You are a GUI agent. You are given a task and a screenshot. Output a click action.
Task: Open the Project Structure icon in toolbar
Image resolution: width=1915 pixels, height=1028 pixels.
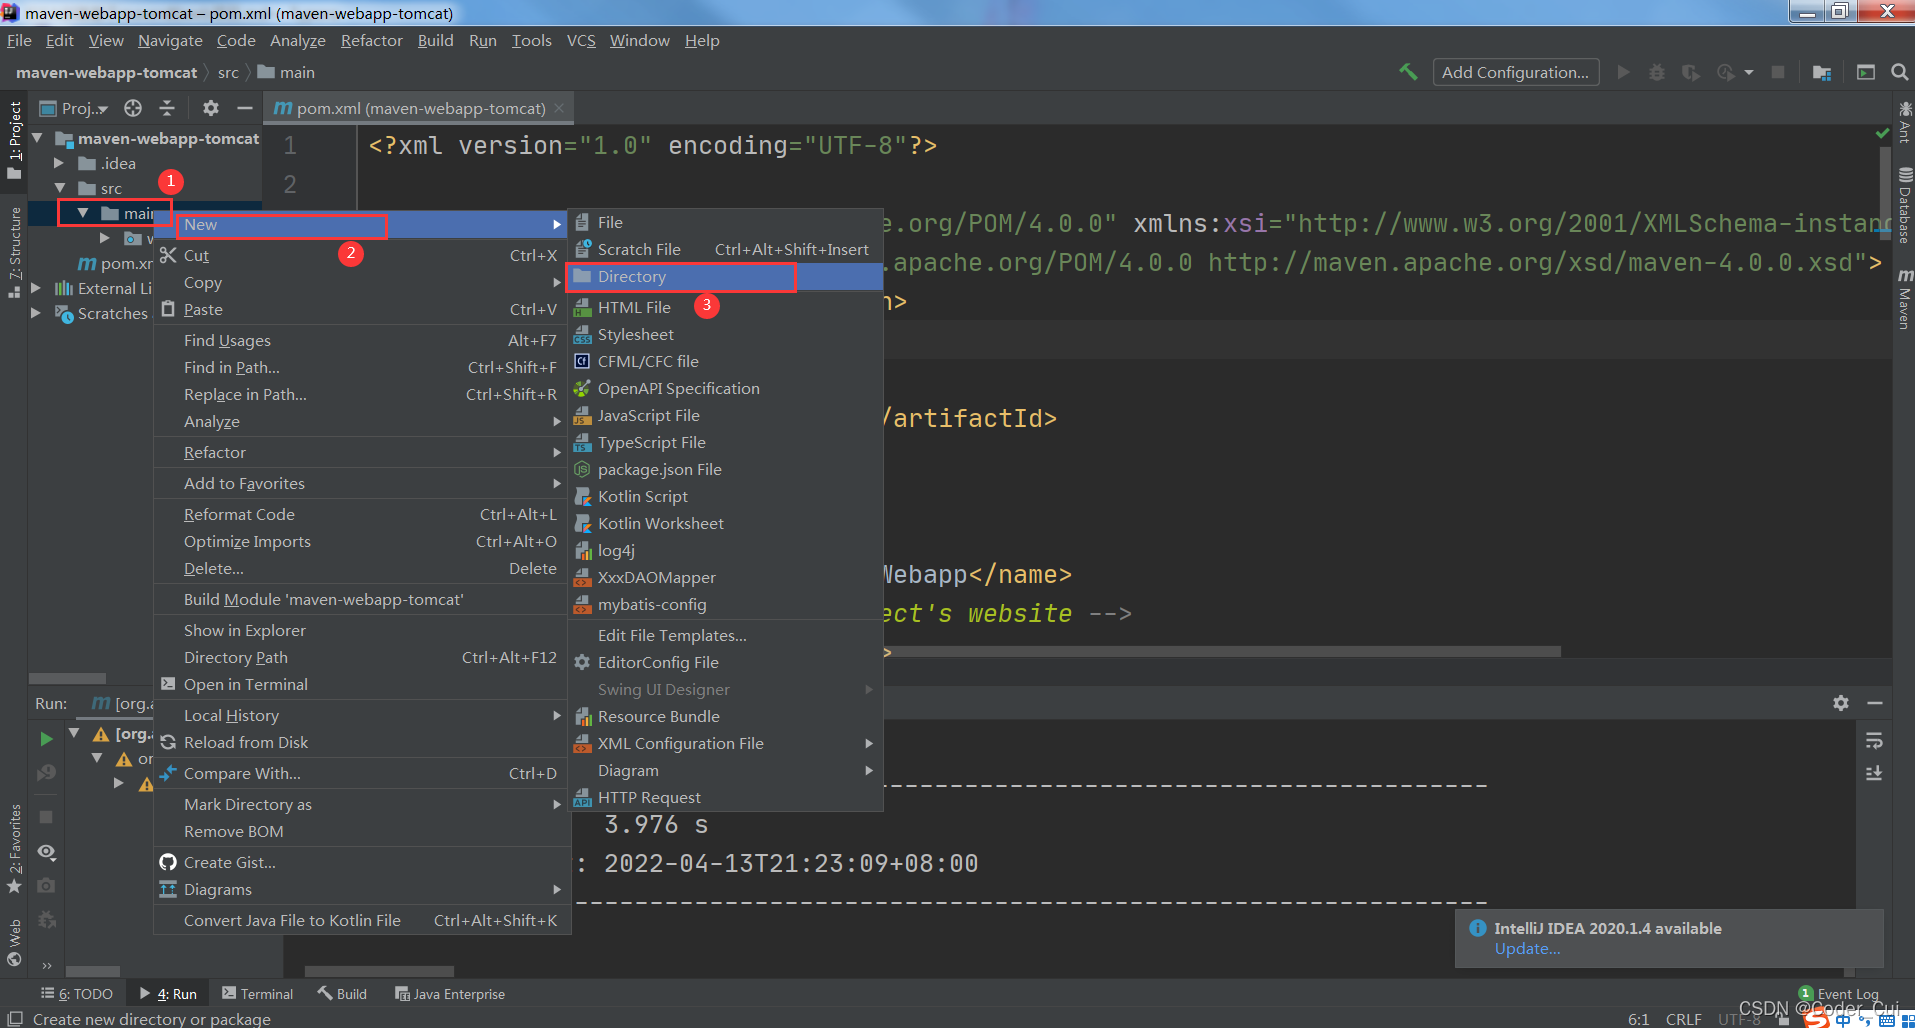point(1821,72)
